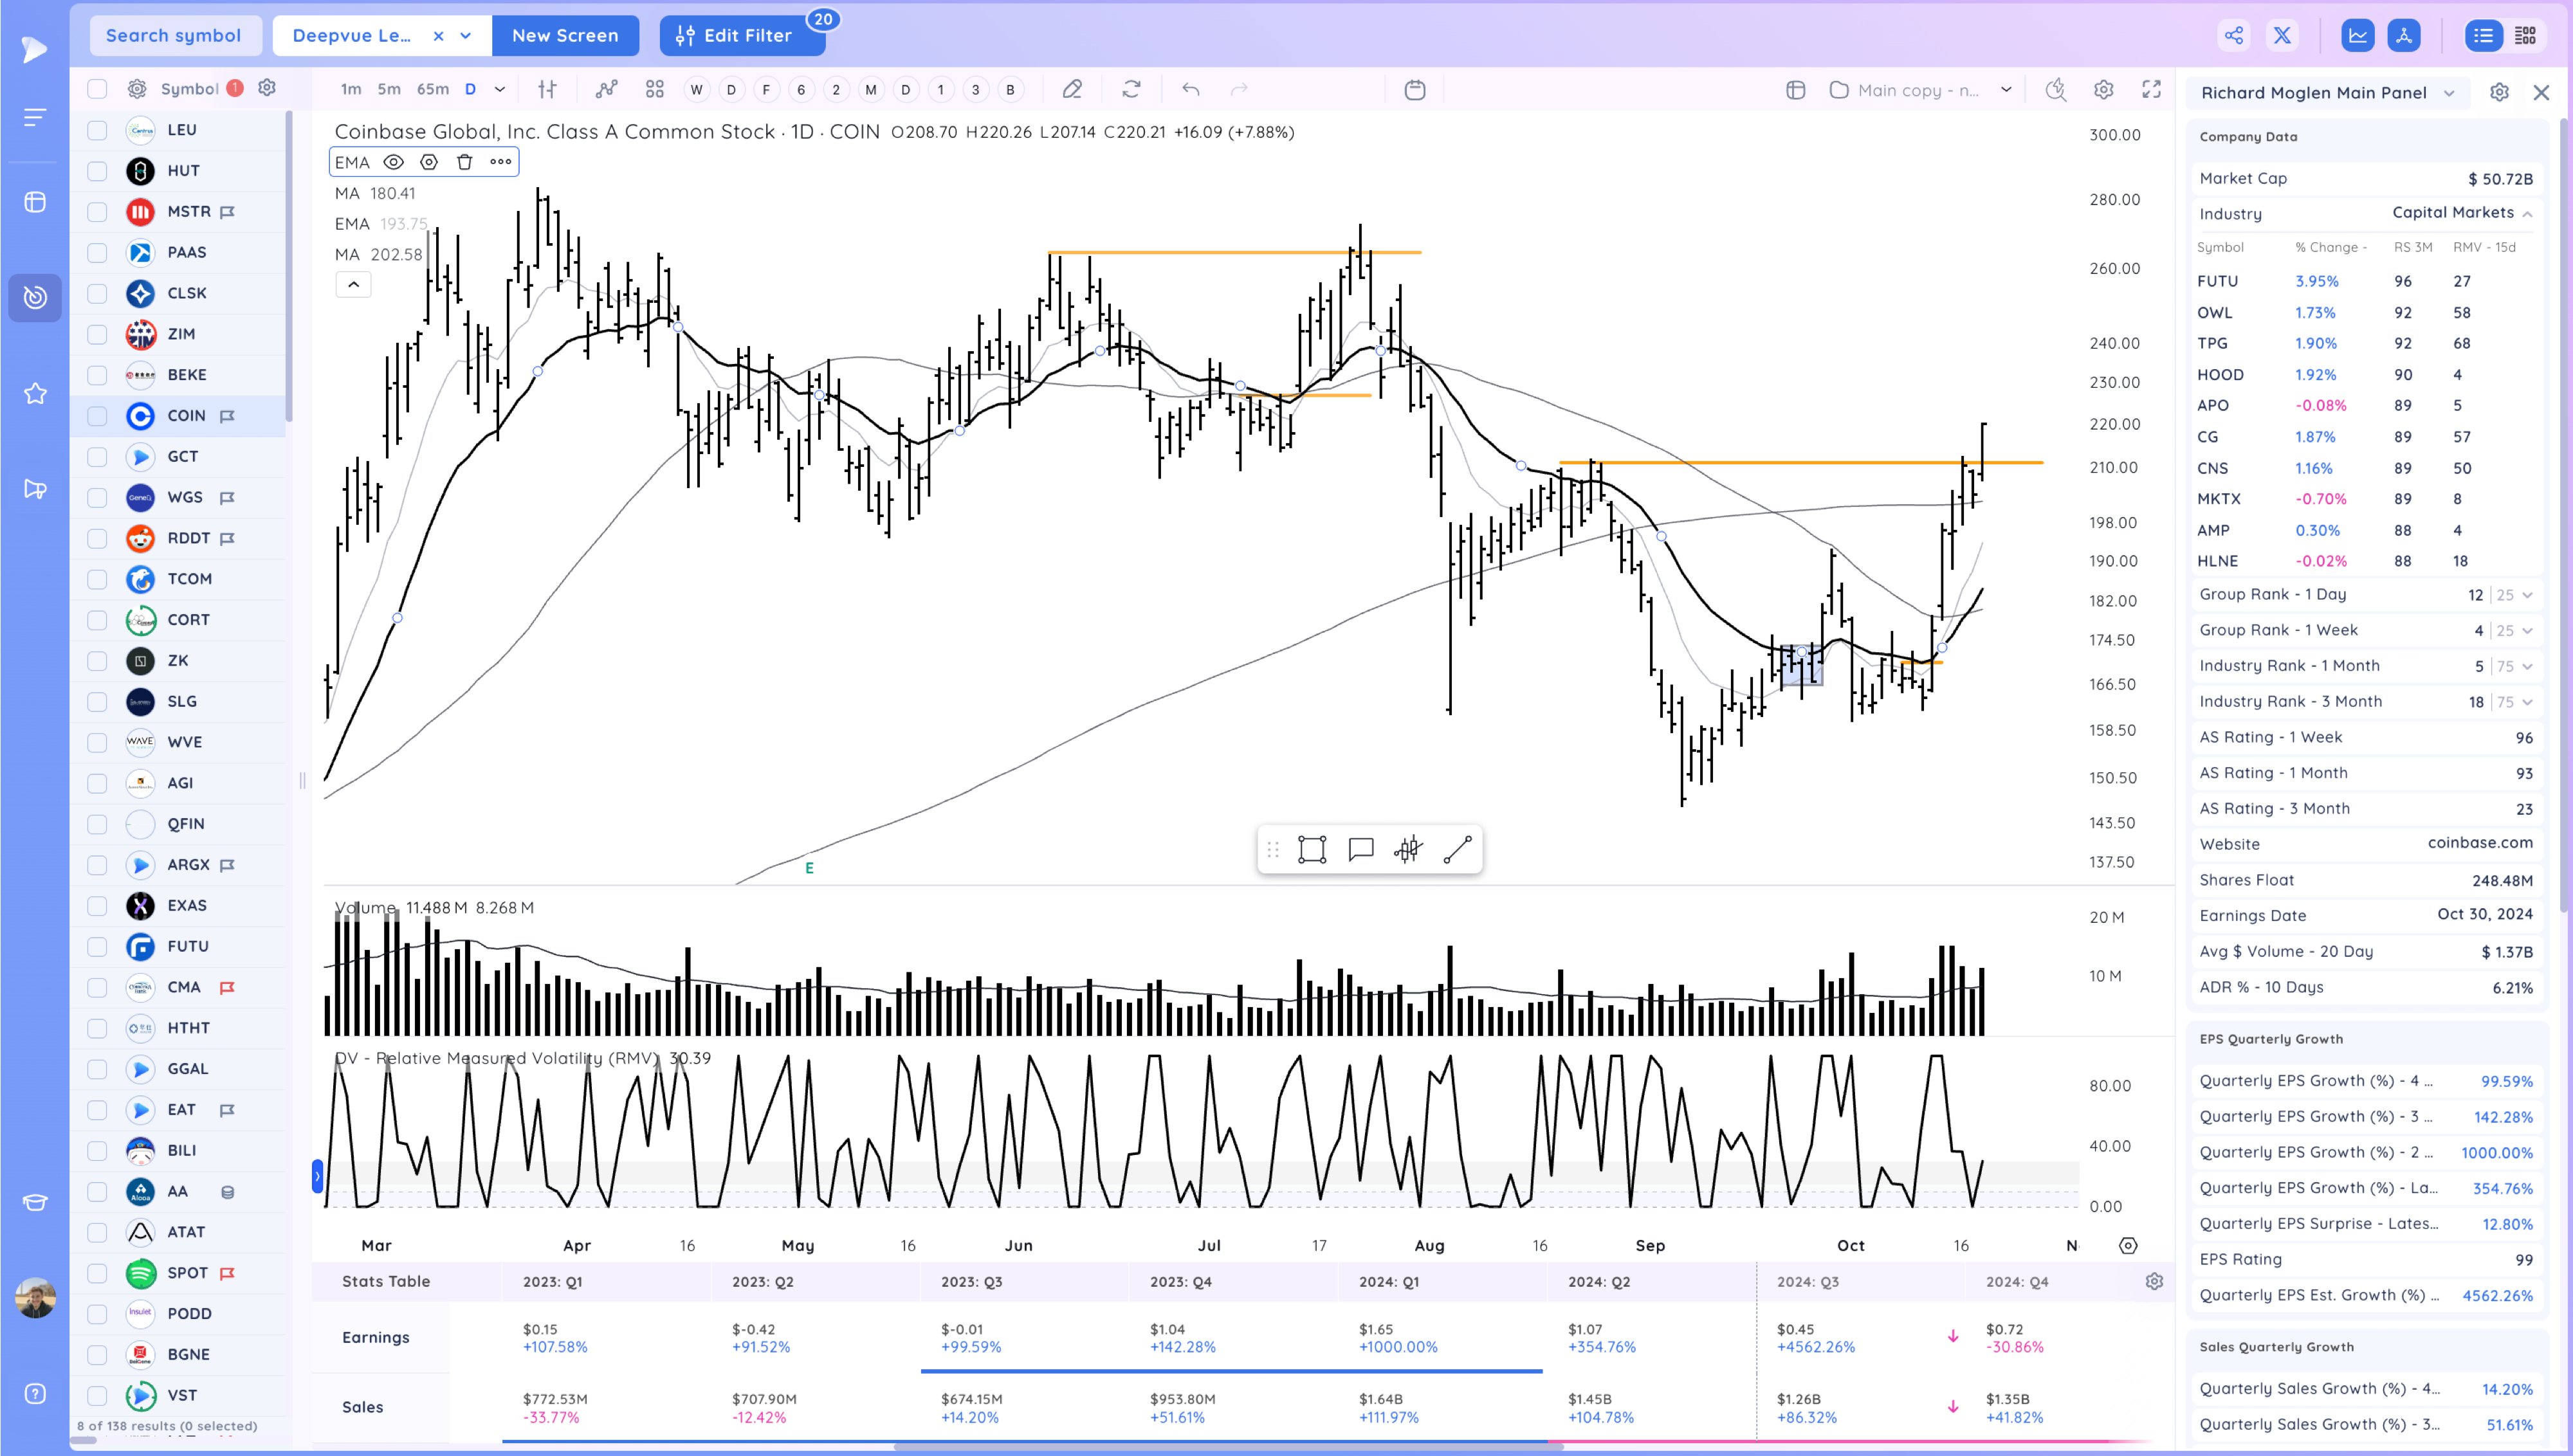Toggle EMA visibility eye icon

pos(394,162)
